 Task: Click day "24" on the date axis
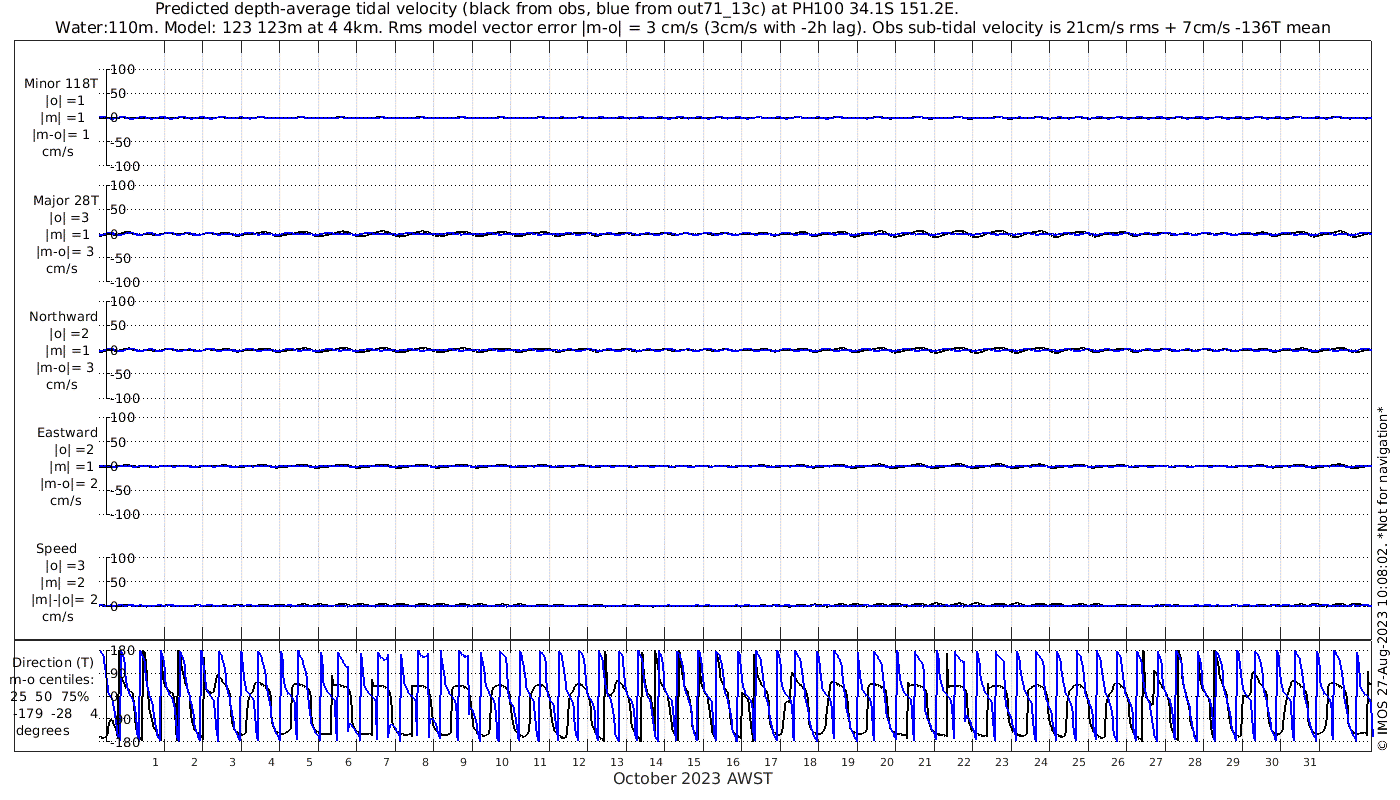(1041, 762)
